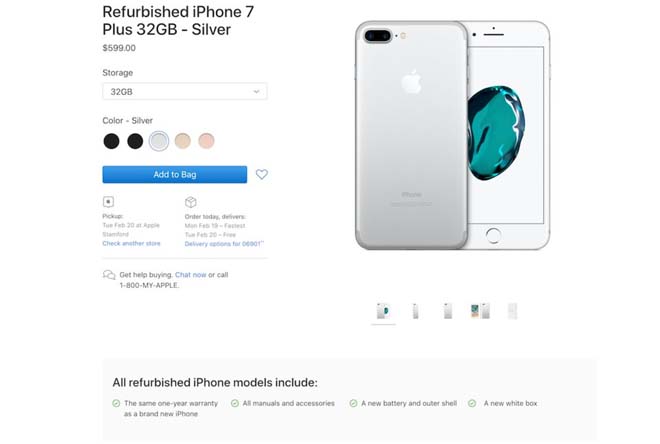
Task: Select the first black color swatch
Action: tap(111, 141)
